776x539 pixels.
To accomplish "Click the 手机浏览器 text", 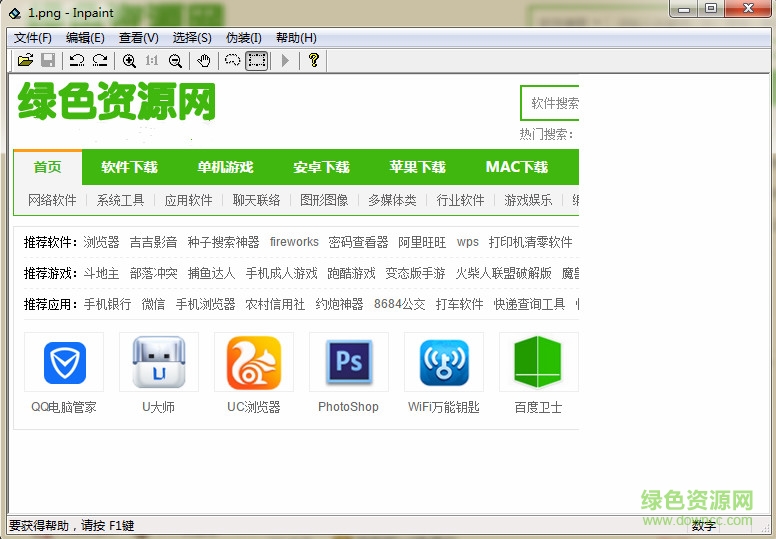I will (x=205, y=304).
